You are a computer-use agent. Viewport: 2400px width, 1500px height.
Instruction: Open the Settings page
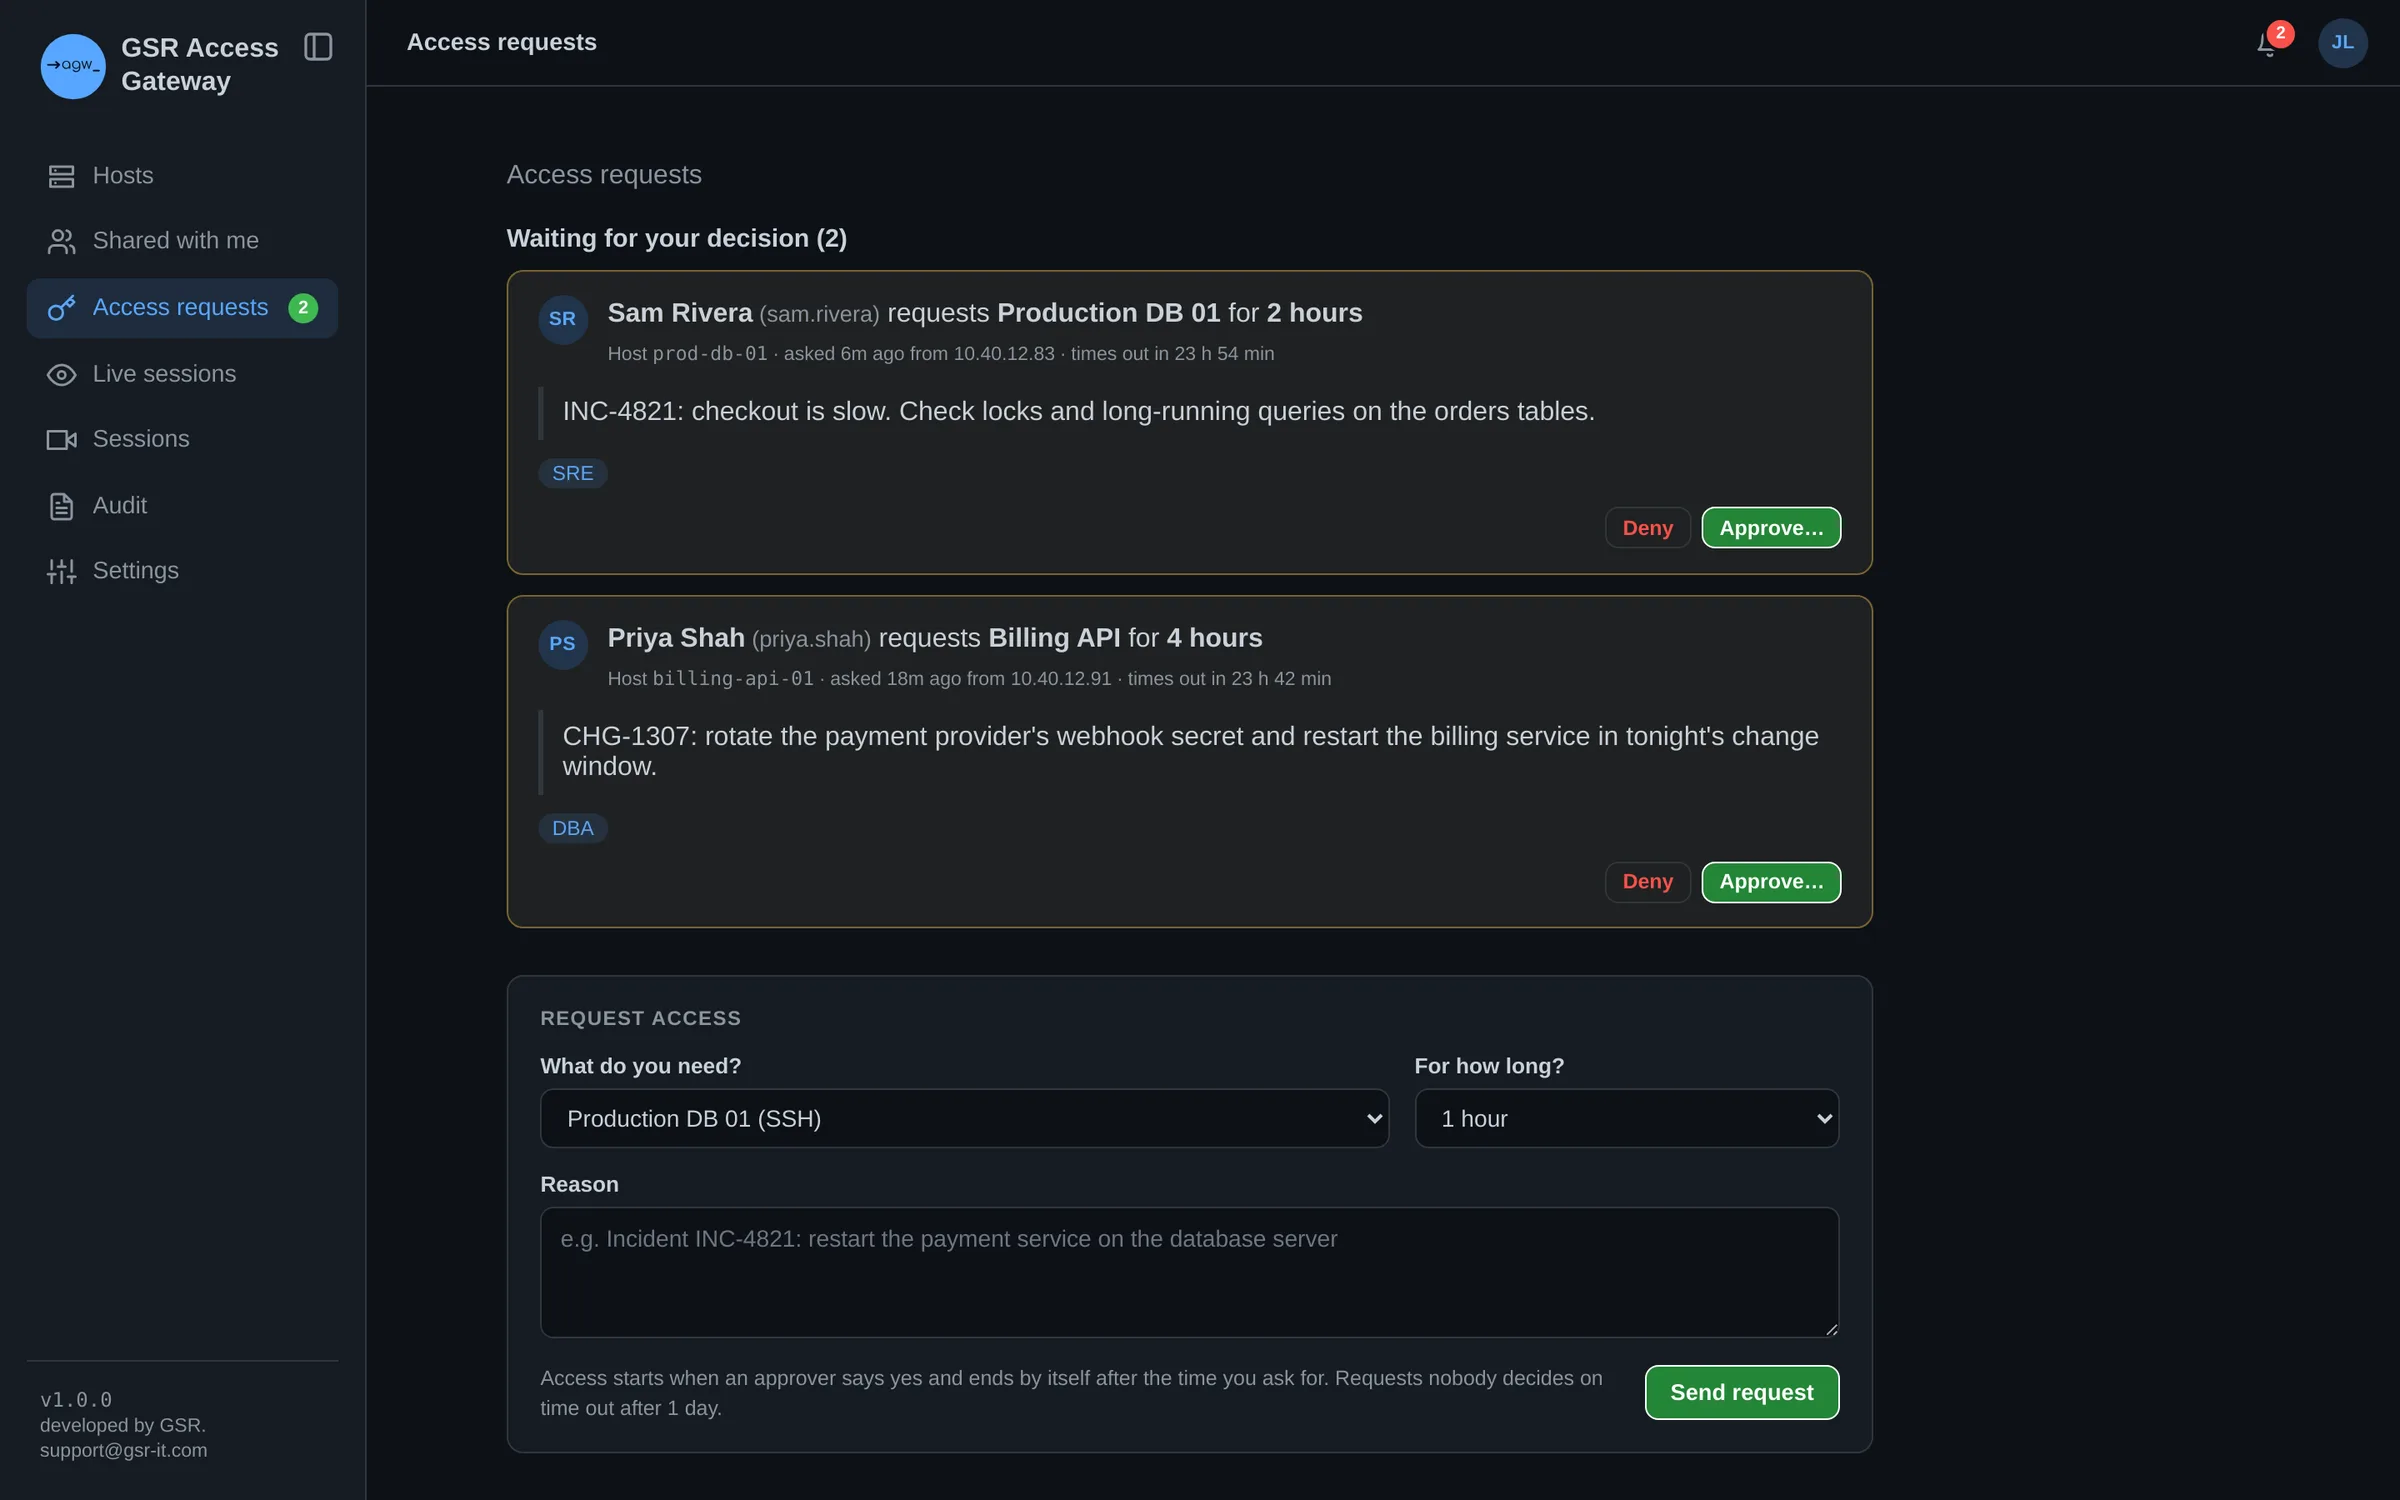click(x=182, y=571)
